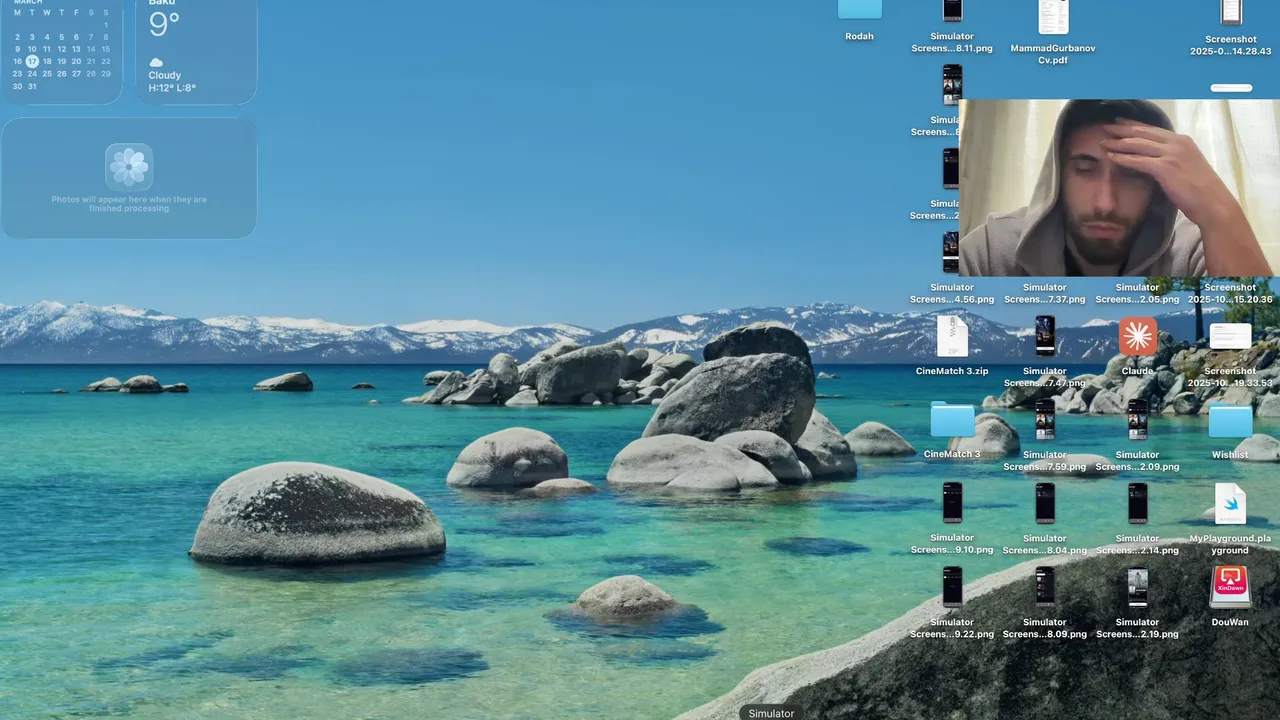Click the Simulator Screens...2.05.png label
This screenshot has height=720, width=1280.
click(x=1137, y=293)
